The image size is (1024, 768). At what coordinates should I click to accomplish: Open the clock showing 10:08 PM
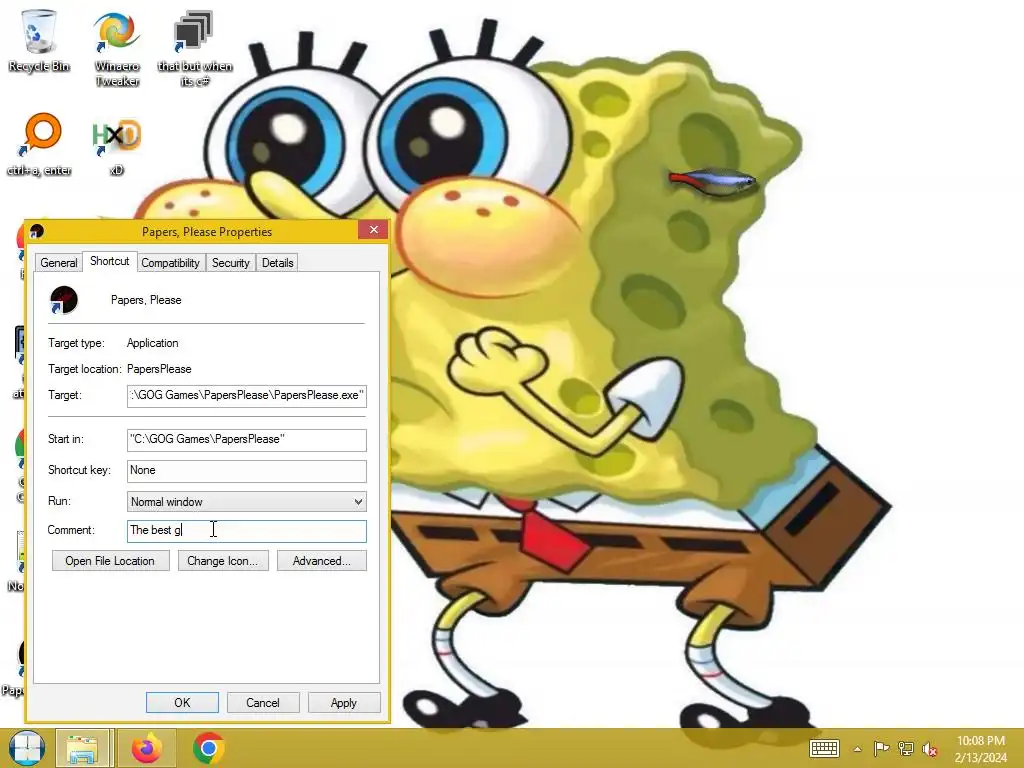[980, 749]
